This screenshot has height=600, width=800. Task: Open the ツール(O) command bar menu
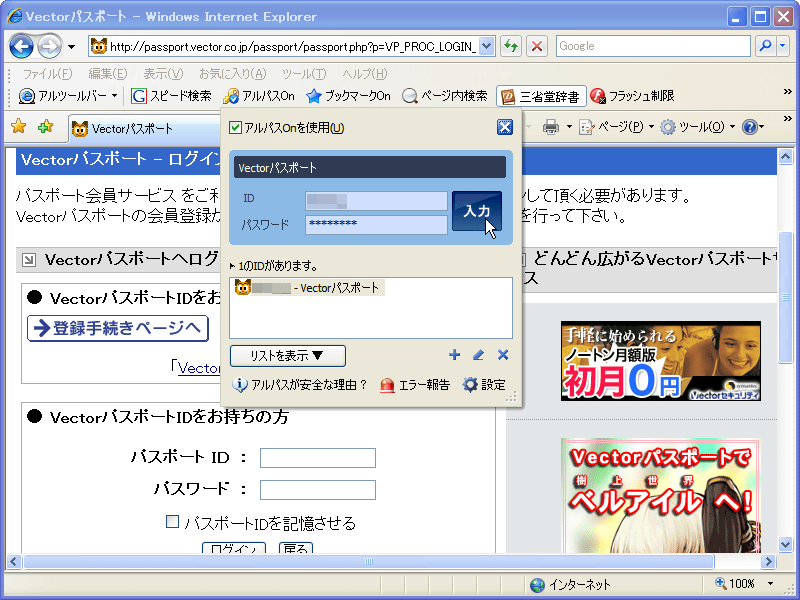tap(697, 127)
